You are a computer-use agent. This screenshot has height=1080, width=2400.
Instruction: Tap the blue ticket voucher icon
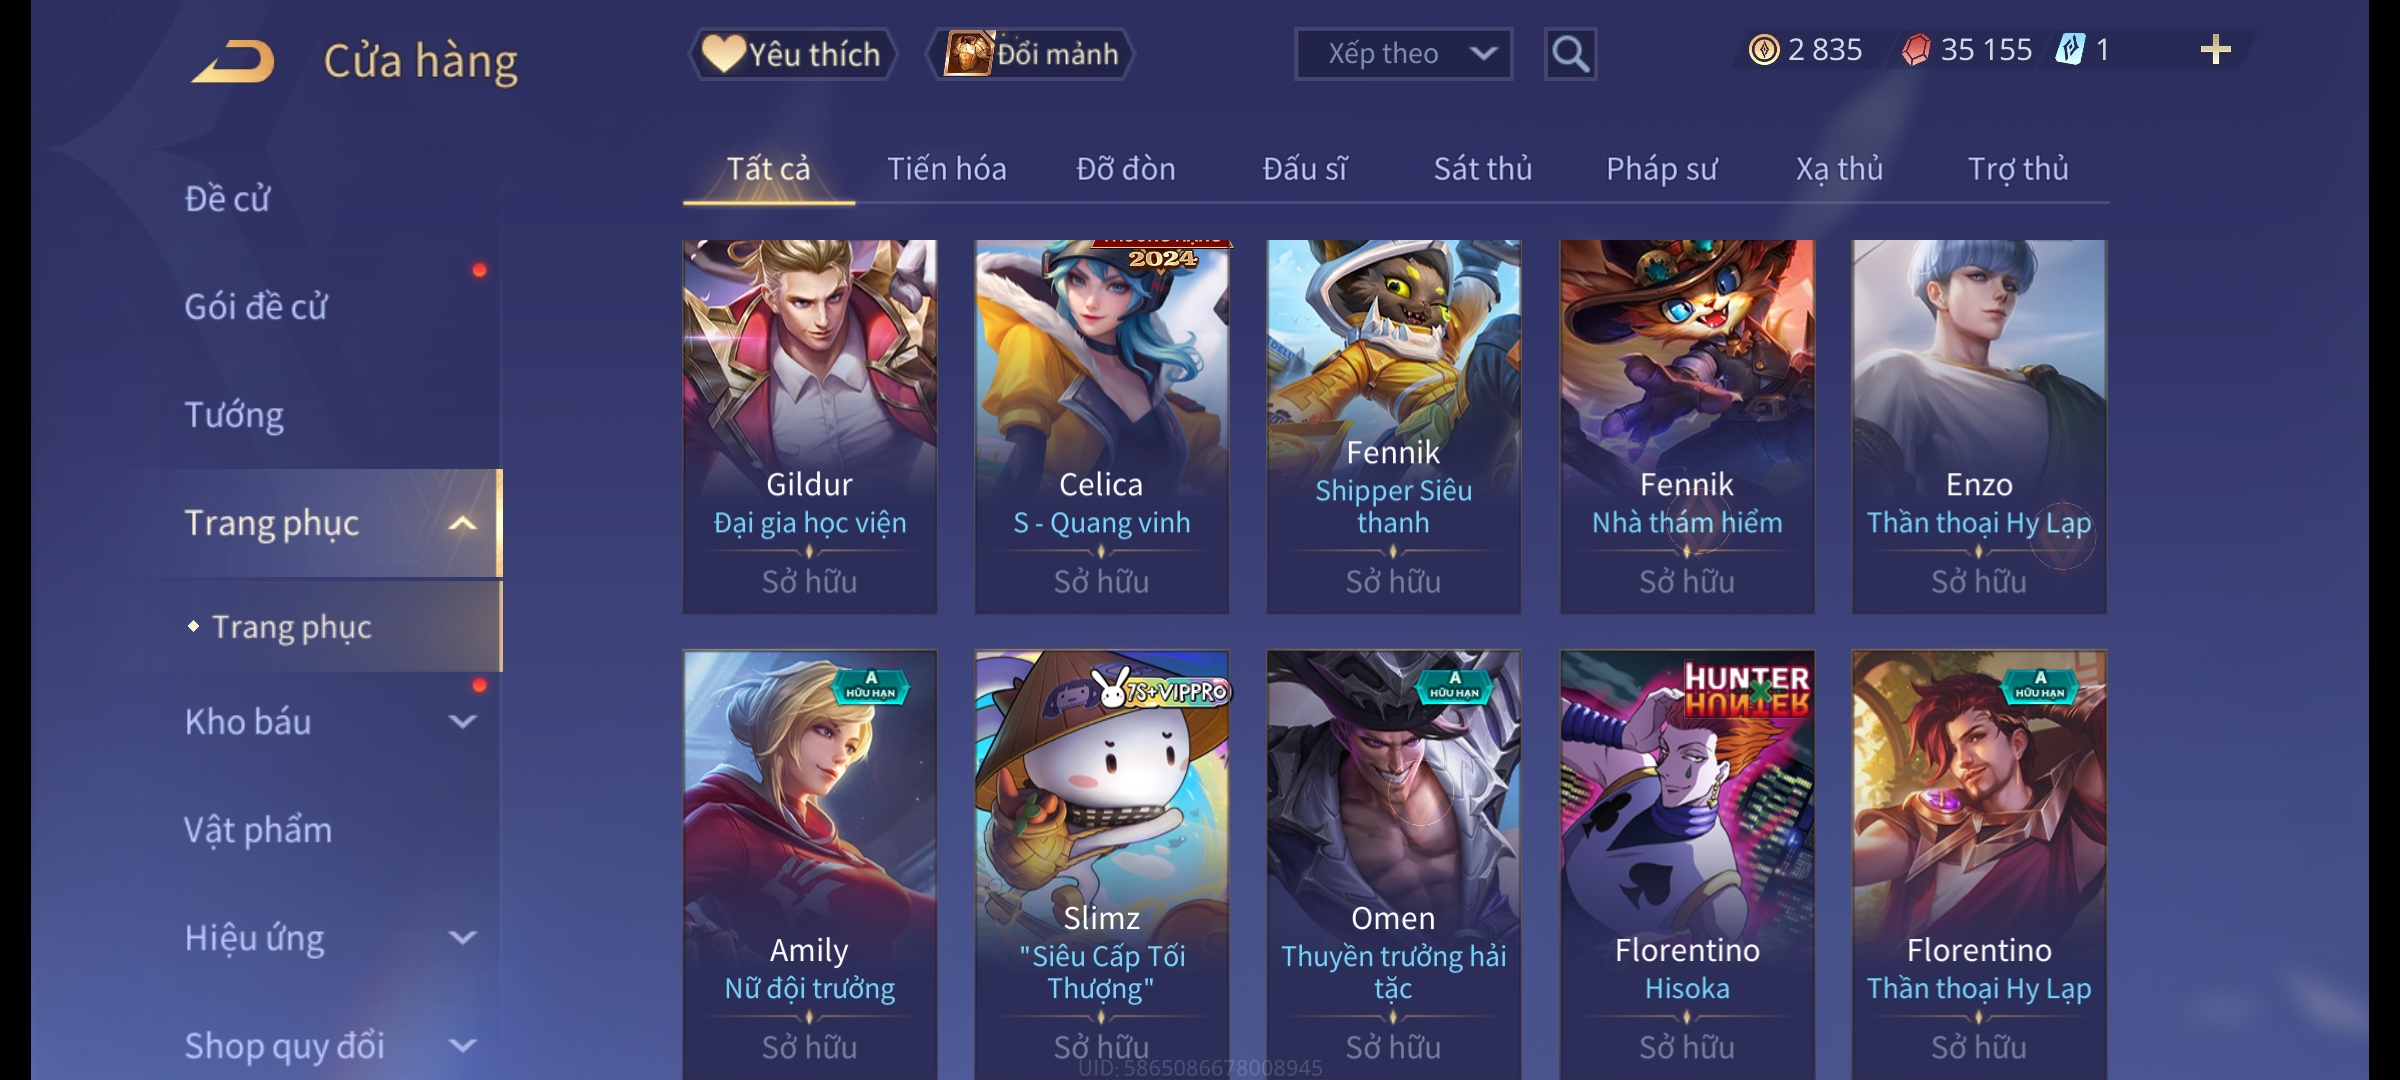pyautogui.click(x=2070, y=49)
